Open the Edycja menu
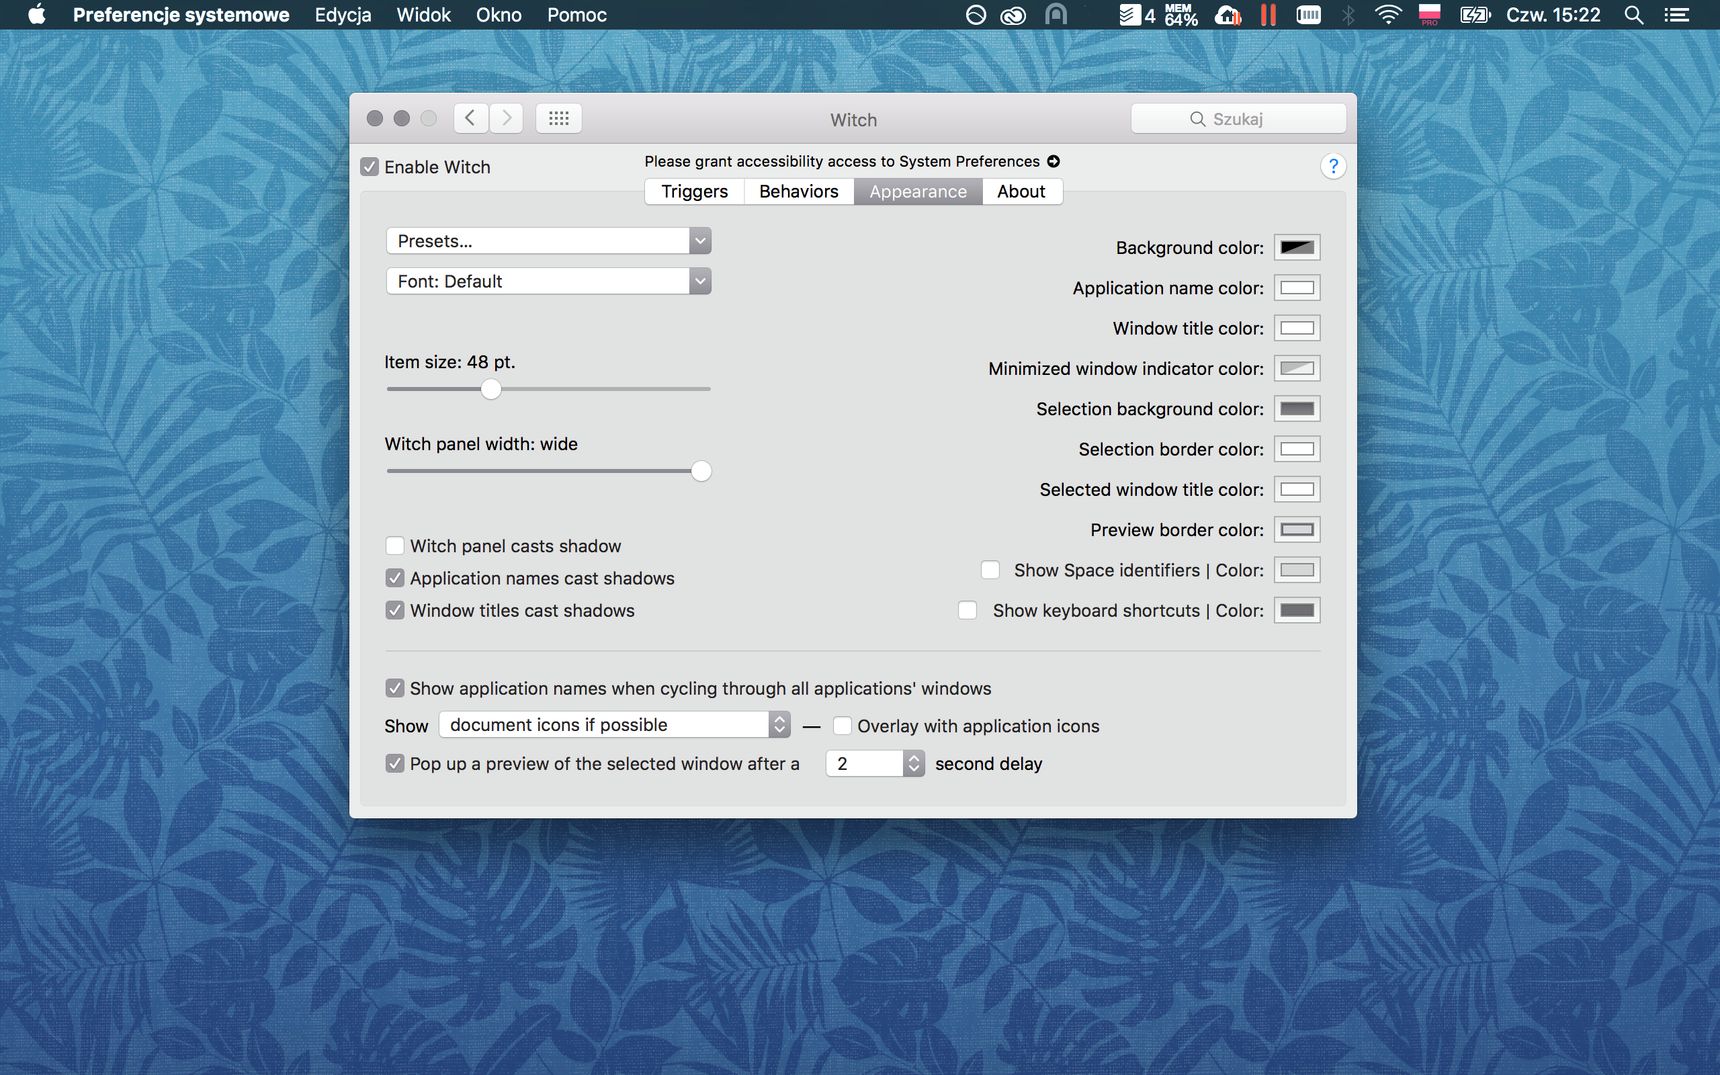The height and width of the screenshot is (1075, 1720). [343, 15]
